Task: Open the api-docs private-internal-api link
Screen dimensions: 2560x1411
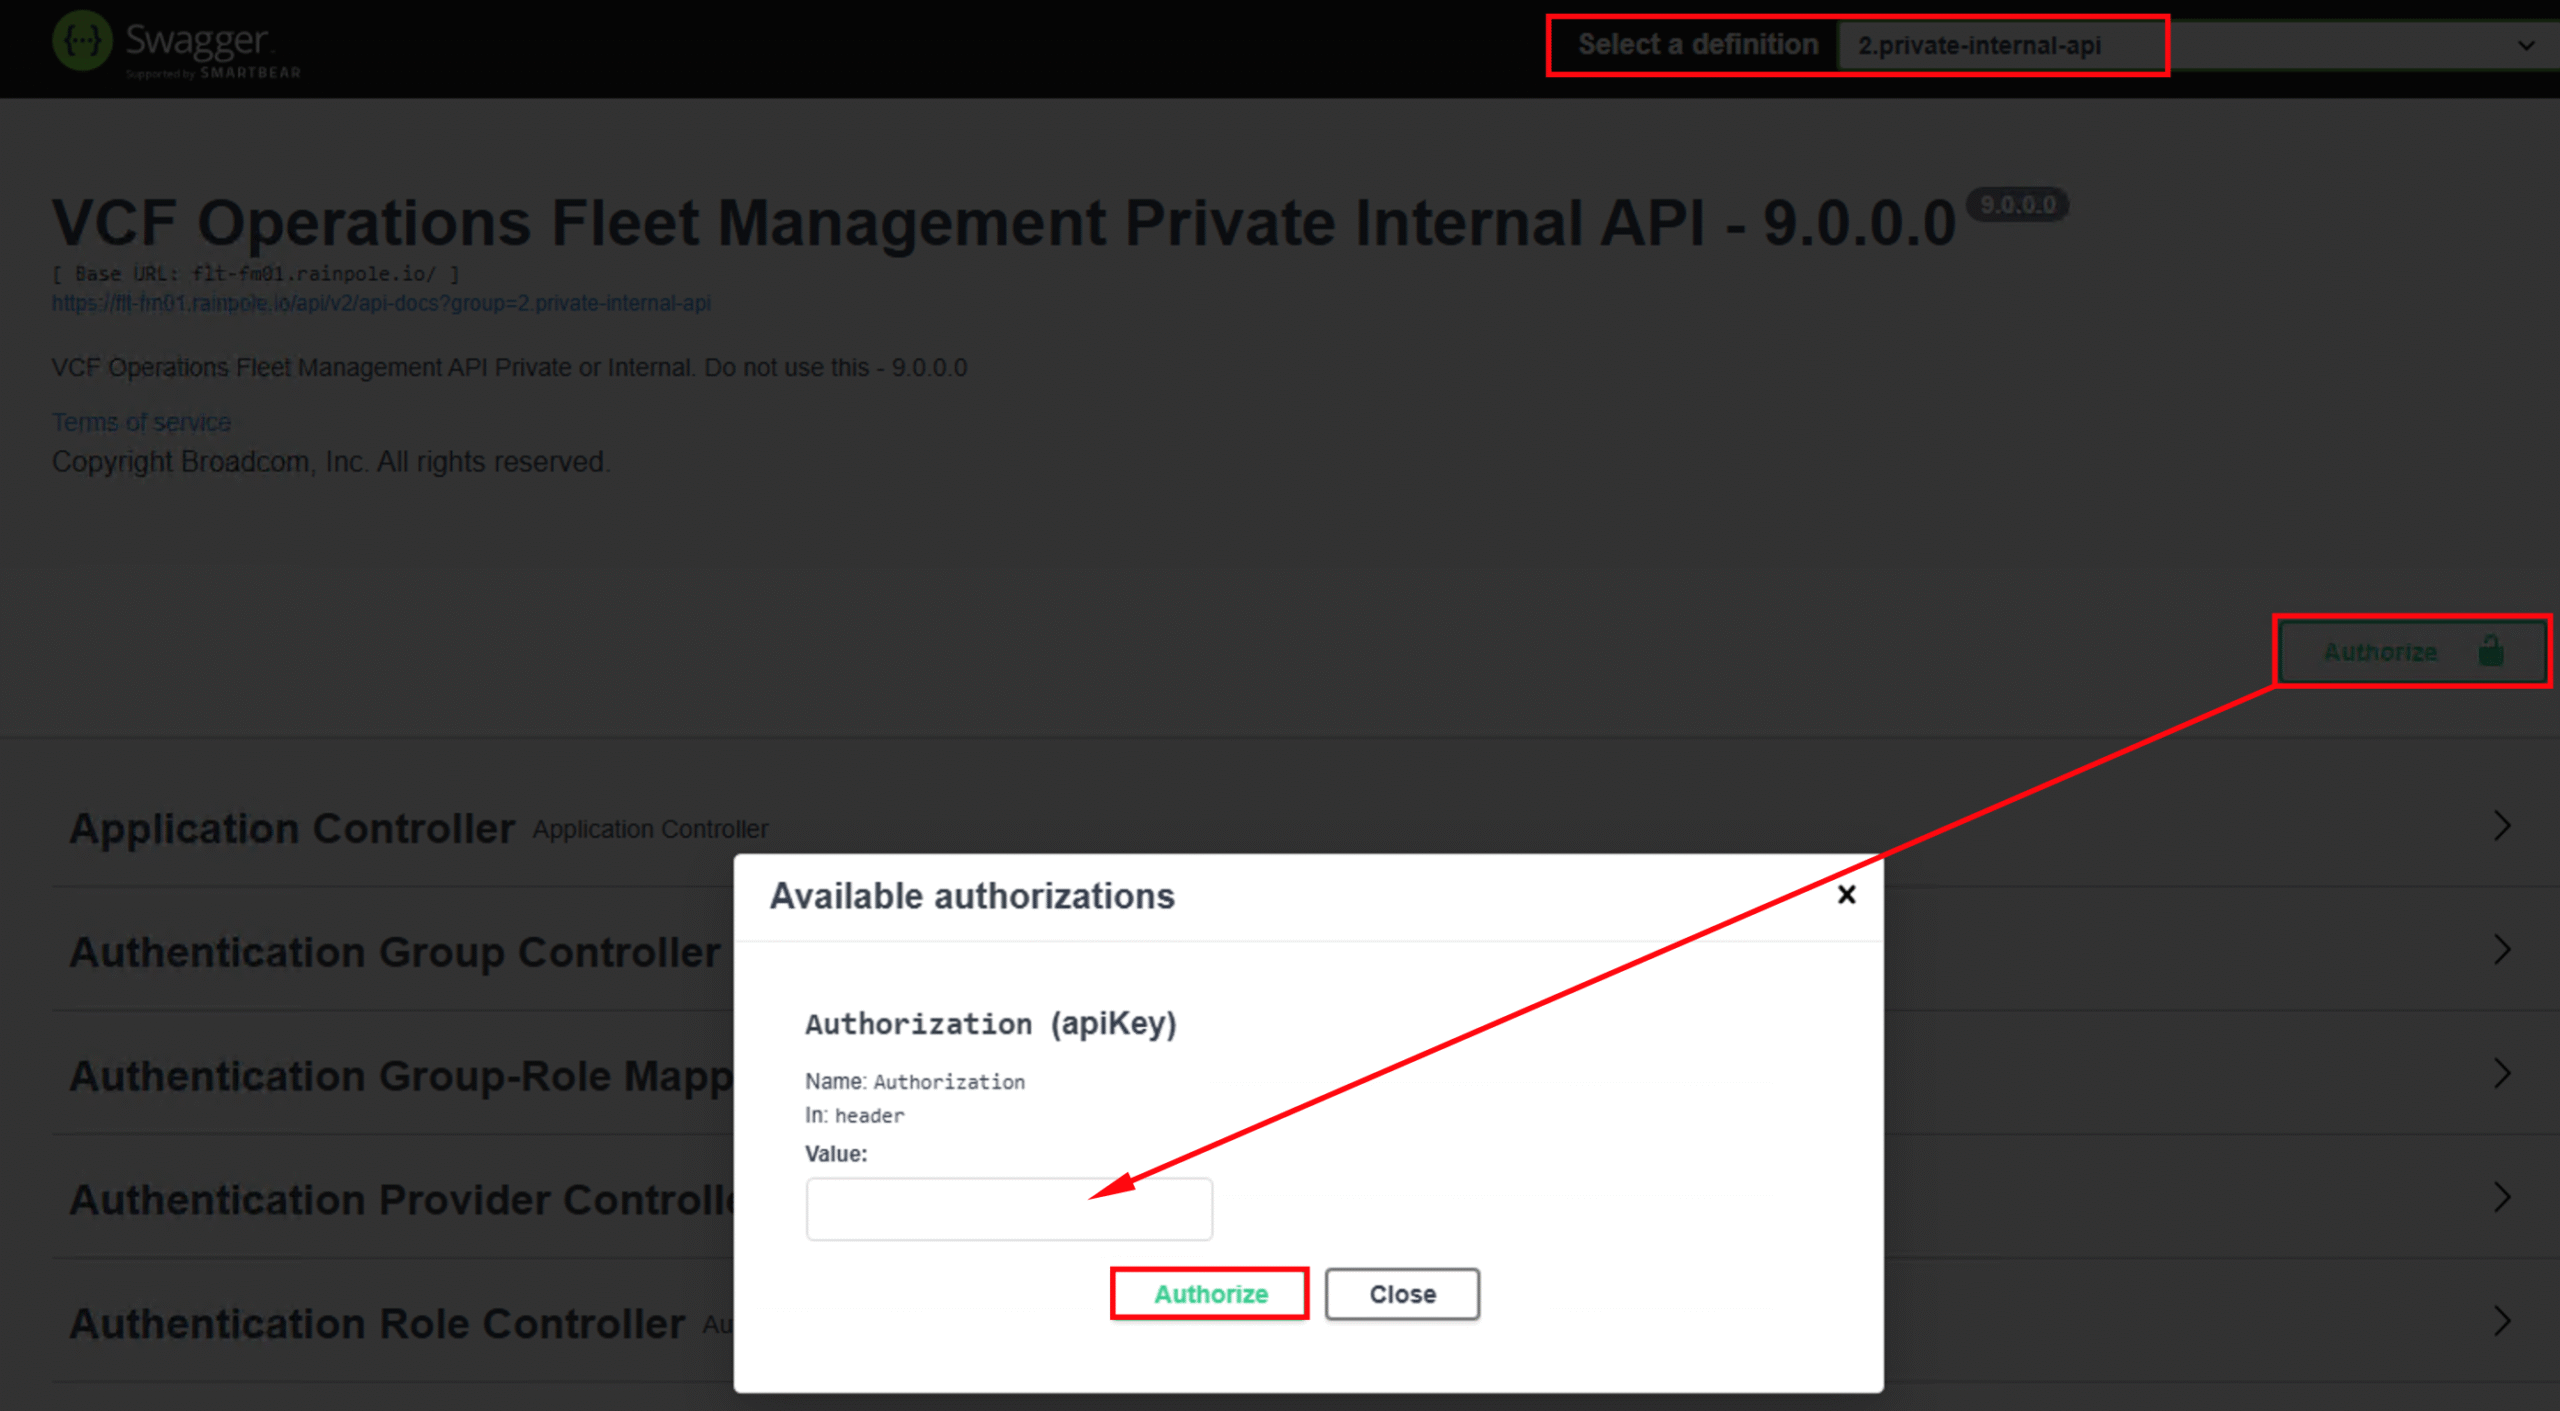Action: point(381,303)
